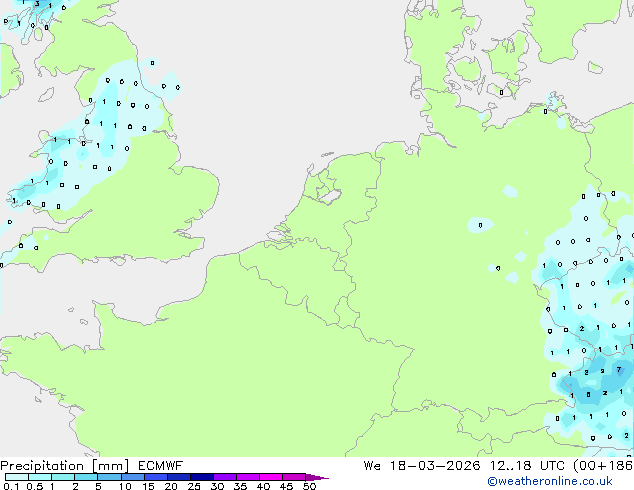Click the above-50 mm arrow tip of legend
This screenshot has width=634, height=490.
(x=317, y=477)
